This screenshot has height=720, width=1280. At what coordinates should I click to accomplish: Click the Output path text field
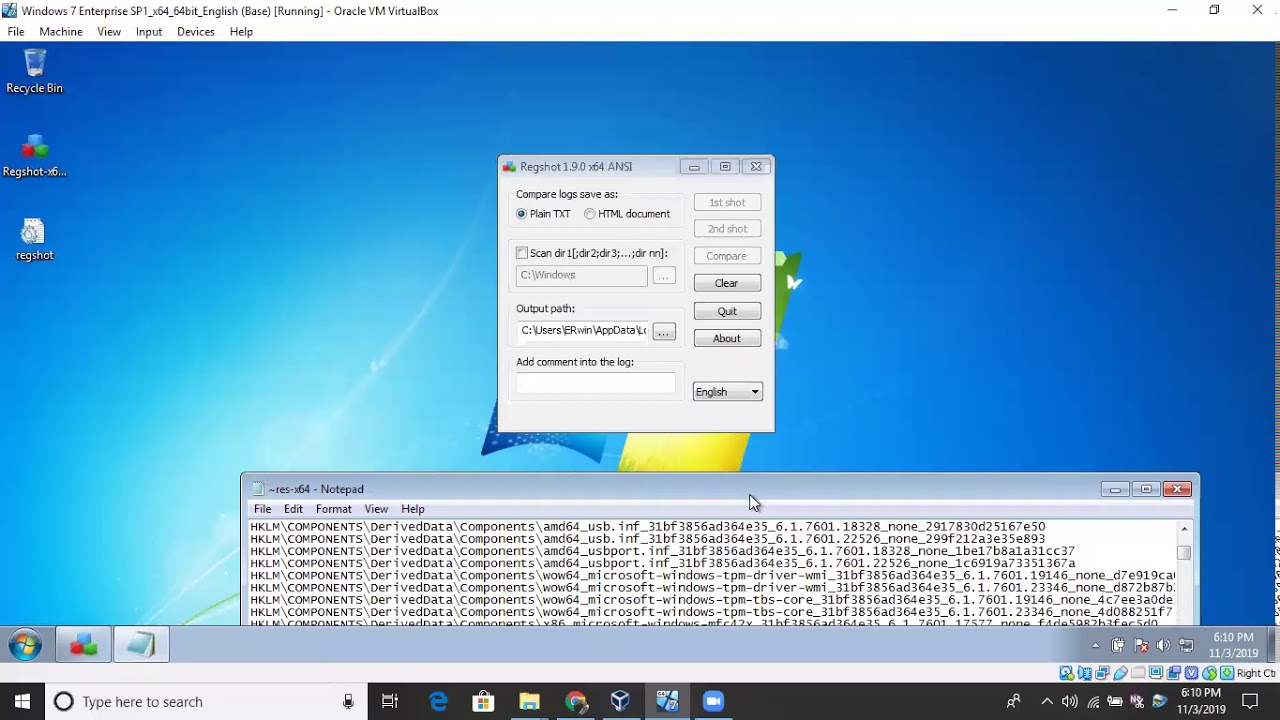click(582, 331)
